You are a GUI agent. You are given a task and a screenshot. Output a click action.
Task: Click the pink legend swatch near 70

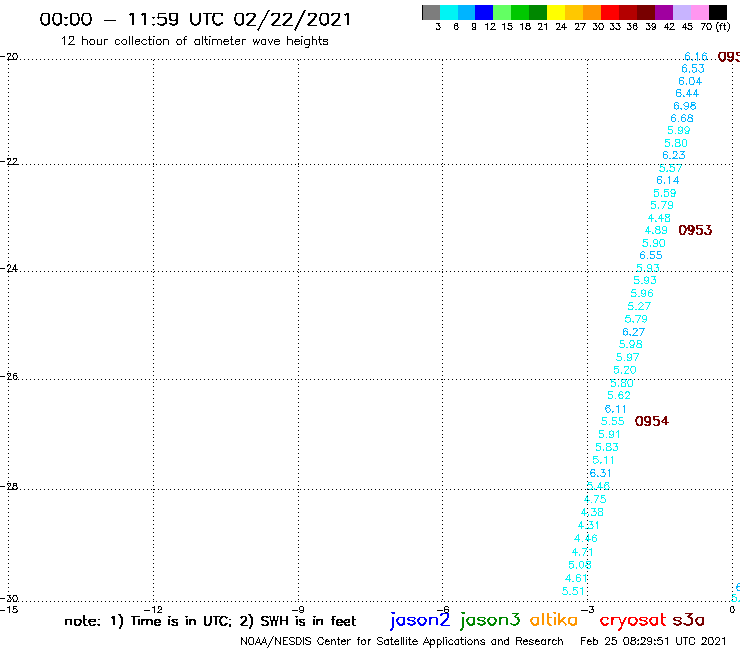pos(700,12)
